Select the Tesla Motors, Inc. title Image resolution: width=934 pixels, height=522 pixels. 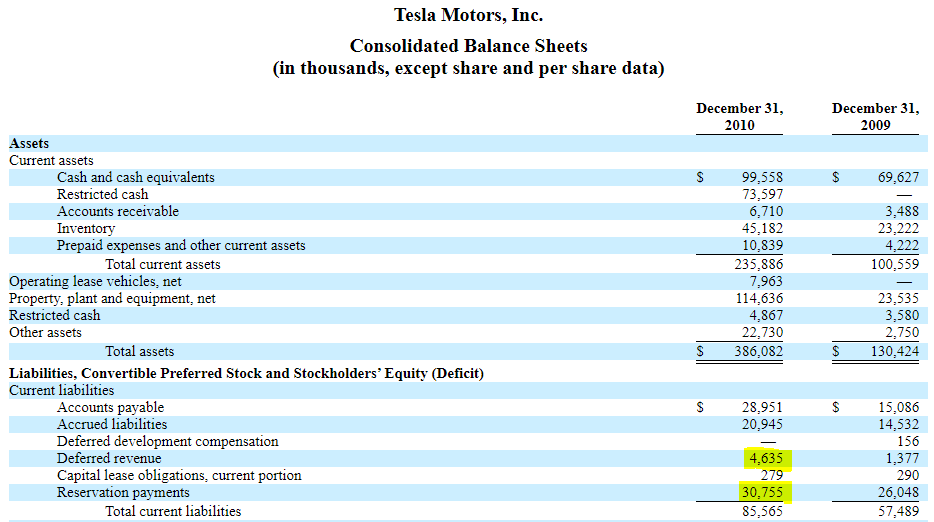coord(468,15)
